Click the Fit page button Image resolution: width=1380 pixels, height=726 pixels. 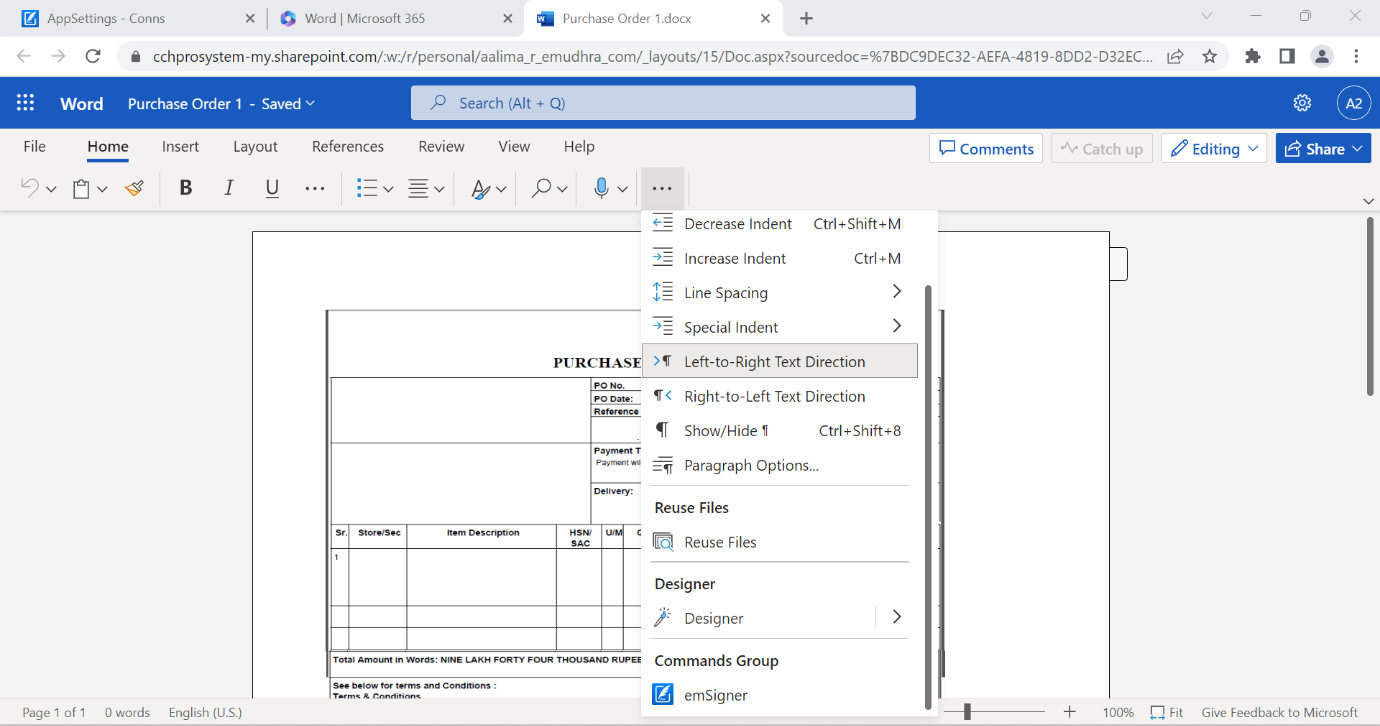pyautogui.click(x=1167, y=712)
